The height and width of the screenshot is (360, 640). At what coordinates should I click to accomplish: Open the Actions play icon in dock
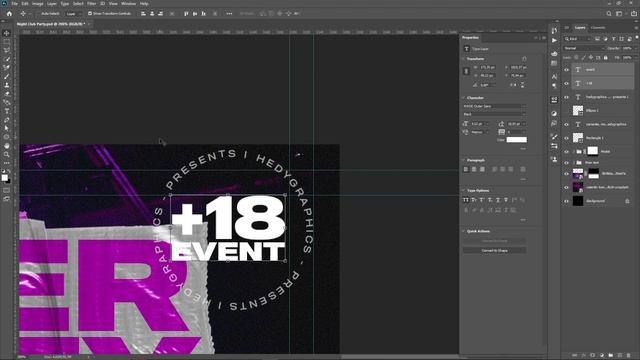pos(554,40)
